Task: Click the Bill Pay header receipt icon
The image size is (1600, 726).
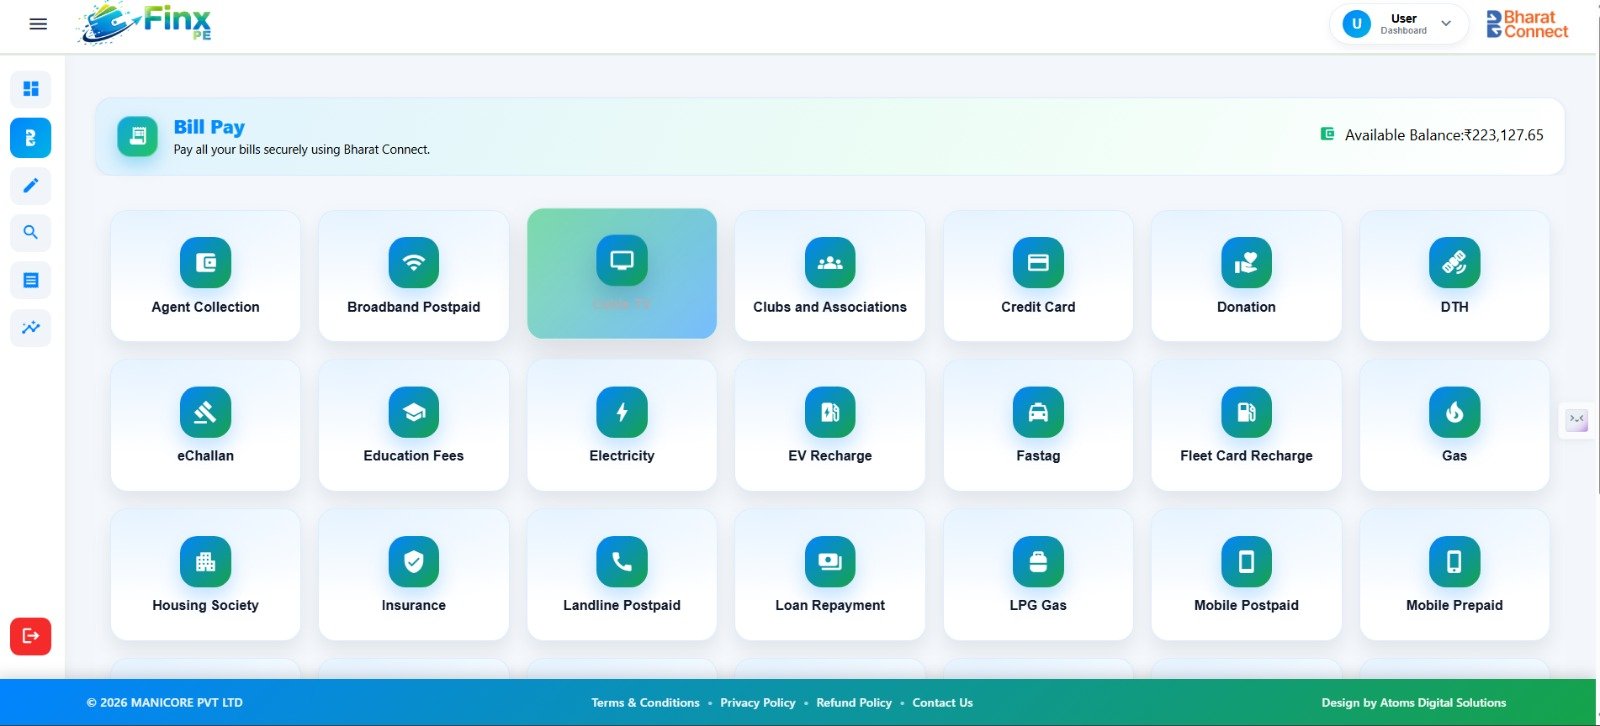Action: pos(138,137)
